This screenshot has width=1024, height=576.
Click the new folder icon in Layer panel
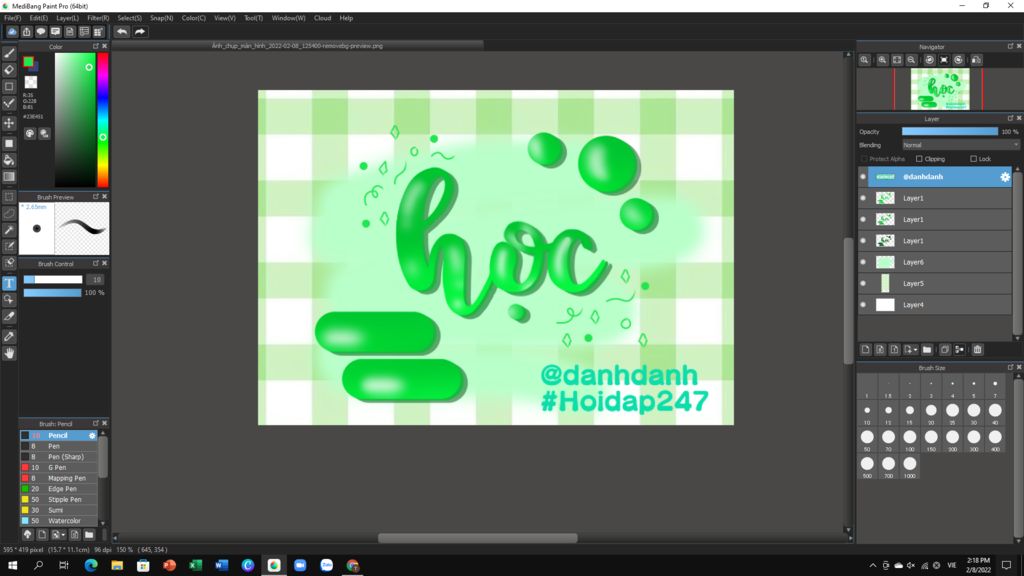click(927, 349)
